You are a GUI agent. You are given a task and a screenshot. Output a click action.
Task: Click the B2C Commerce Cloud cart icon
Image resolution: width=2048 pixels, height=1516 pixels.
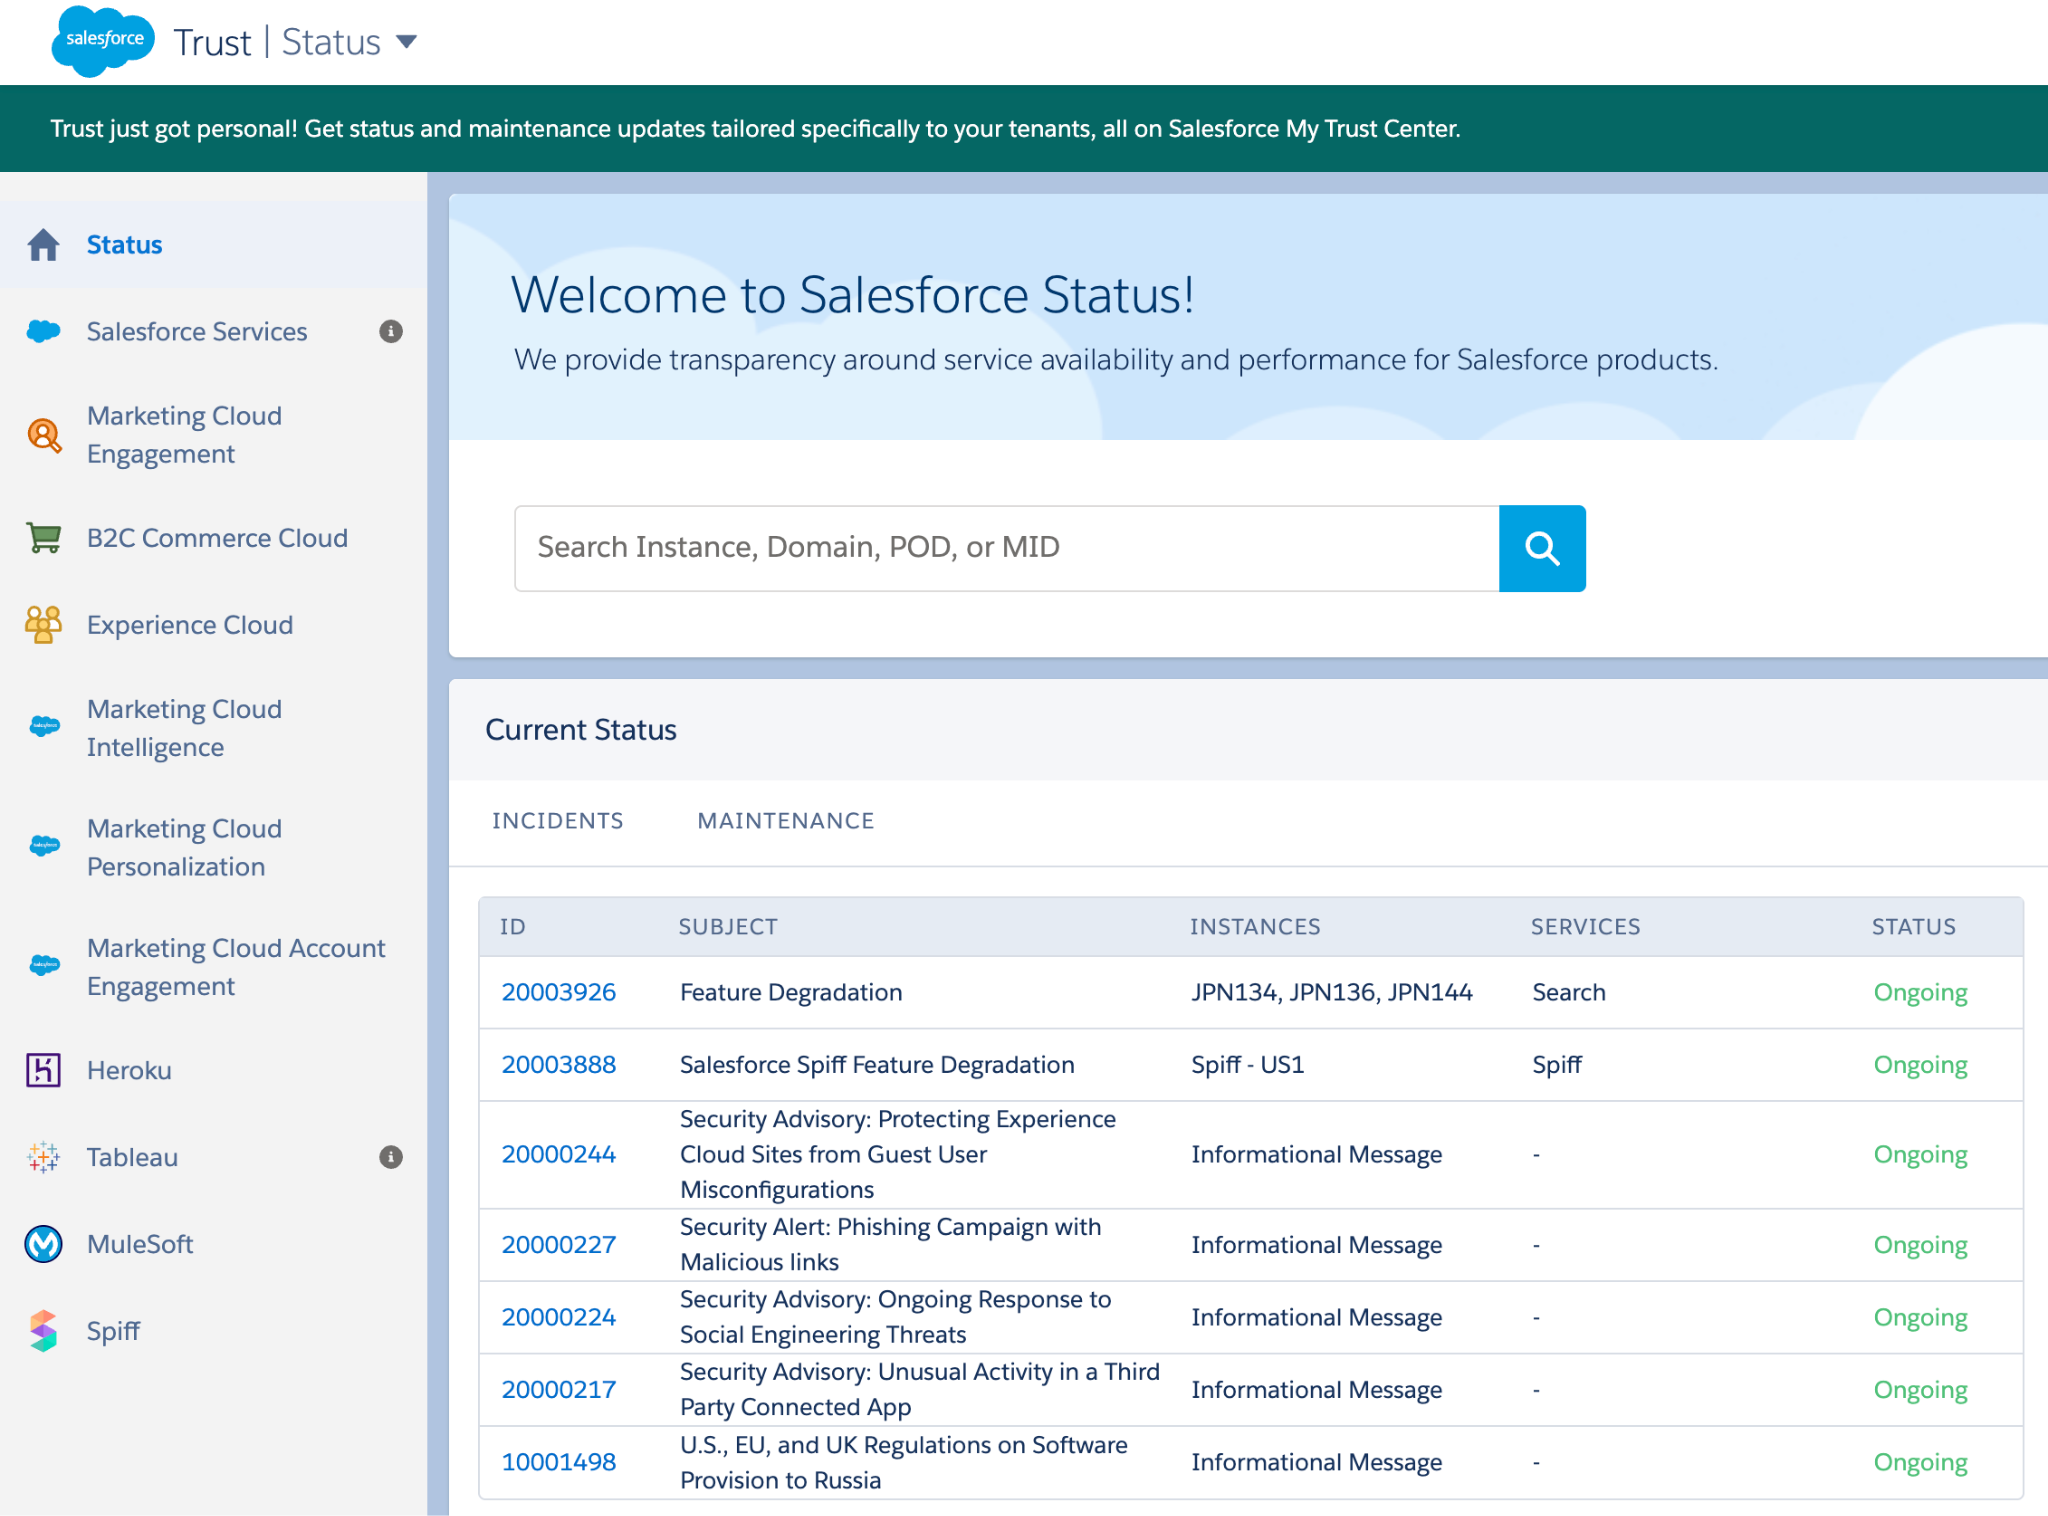(x=43, y=538)
